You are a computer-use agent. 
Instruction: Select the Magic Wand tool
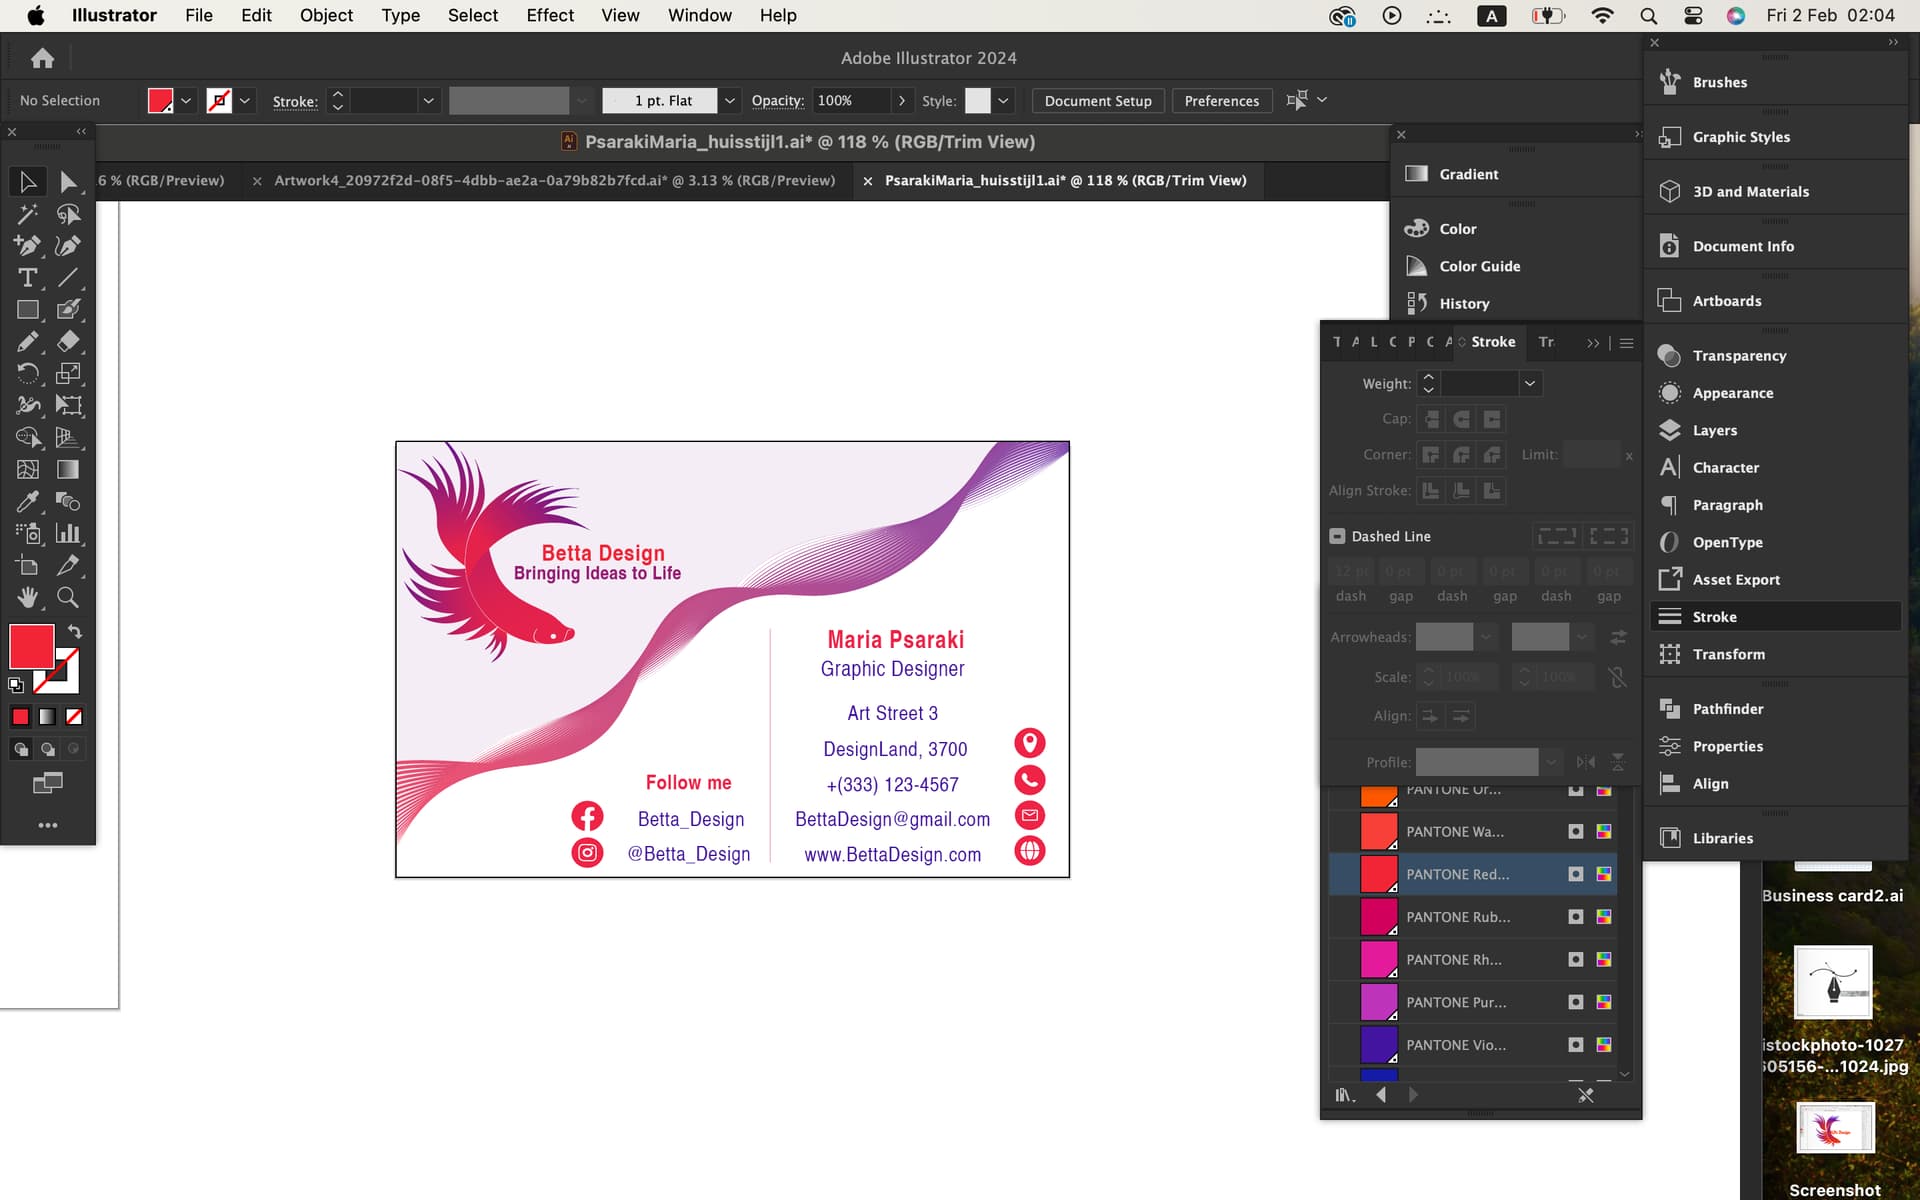point(28,214)
